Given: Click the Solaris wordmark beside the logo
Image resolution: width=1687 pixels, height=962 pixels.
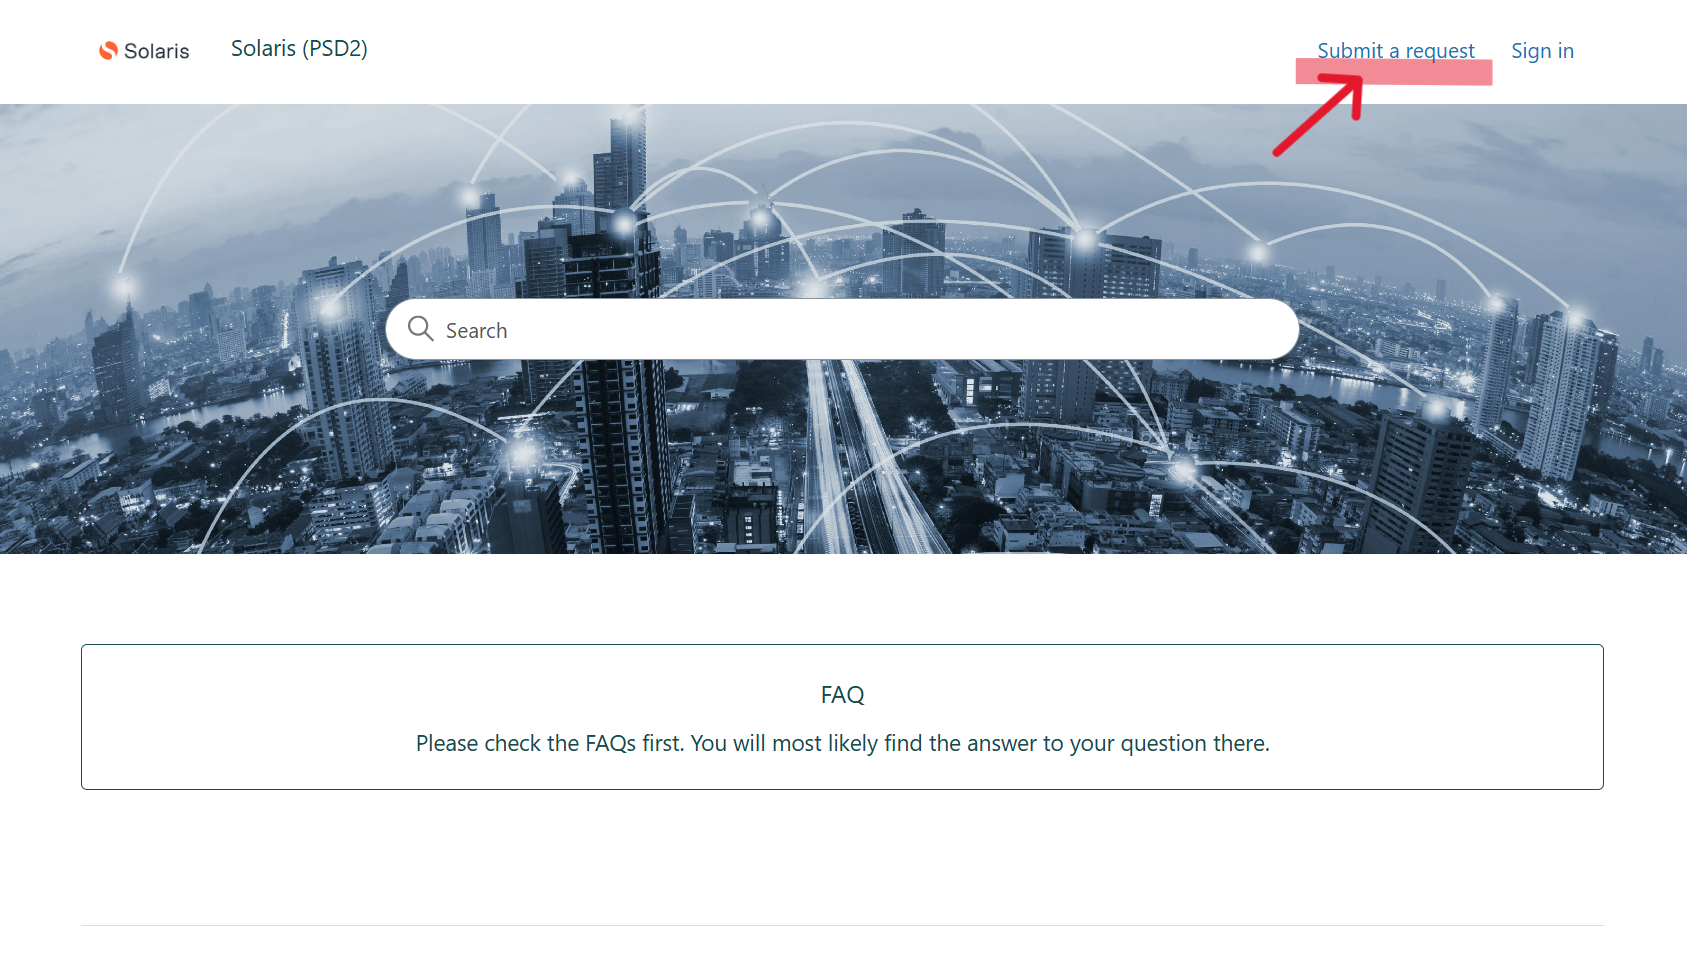Looking at the screenshot, I should click(157, 51).
